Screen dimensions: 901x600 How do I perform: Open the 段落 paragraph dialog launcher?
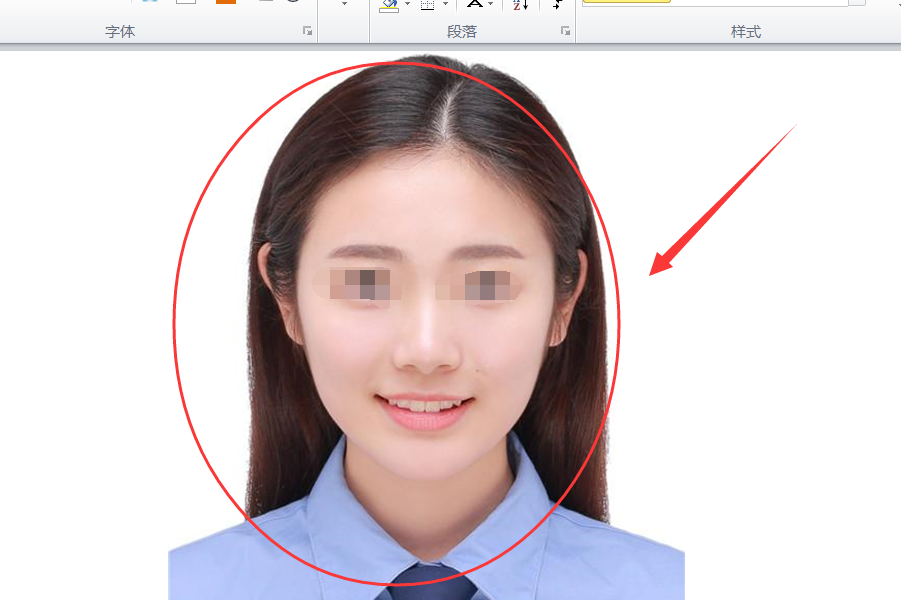tap(565, 31)
